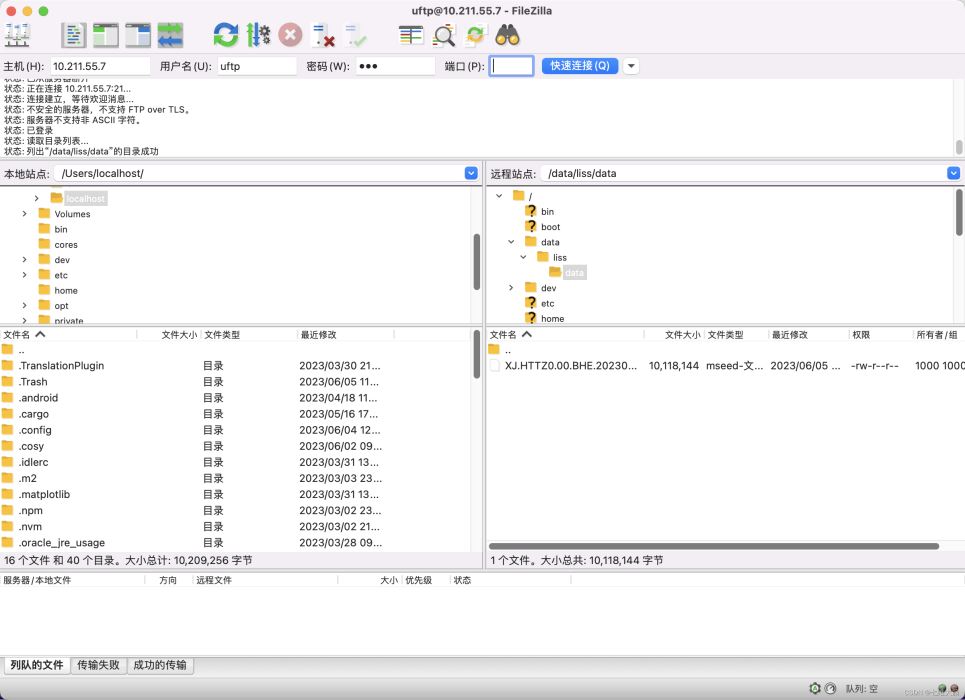This screenshot has width=965, height=700.
Task: Toggle synchronized browsing icon
Action: tap(475, 35)
